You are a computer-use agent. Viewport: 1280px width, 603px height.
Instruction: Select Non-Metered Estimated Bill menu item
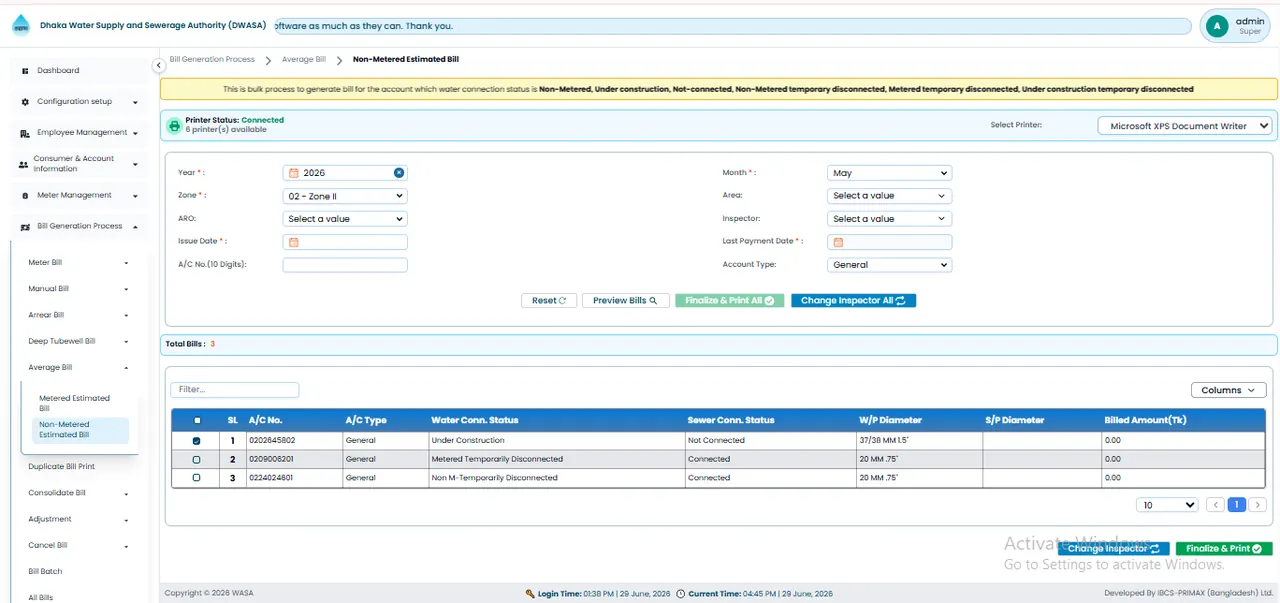coord(80,430)
